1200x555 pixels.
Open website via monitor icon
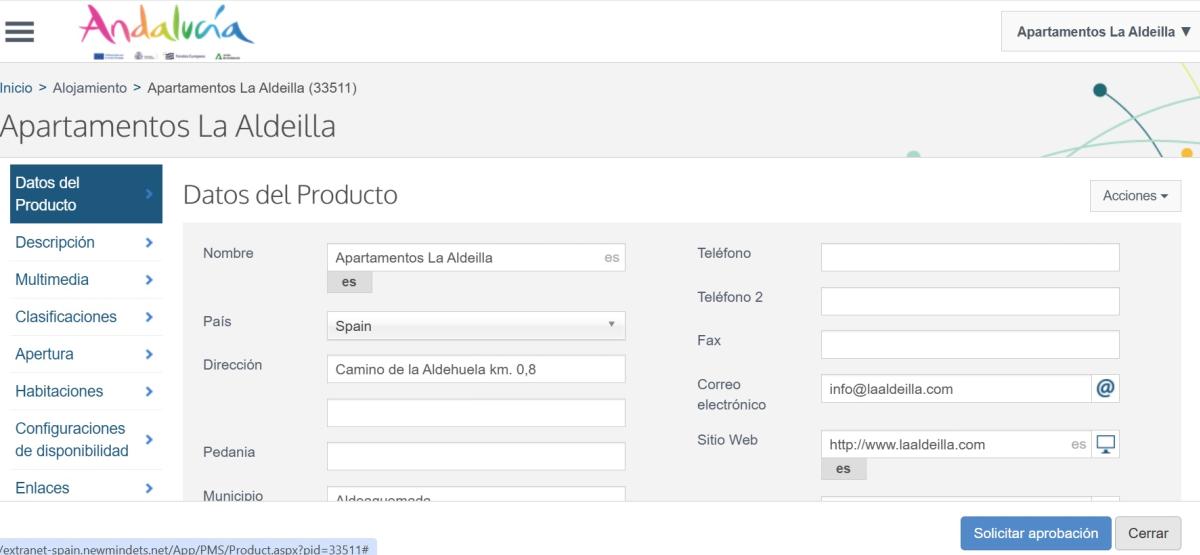(1105, 444)
